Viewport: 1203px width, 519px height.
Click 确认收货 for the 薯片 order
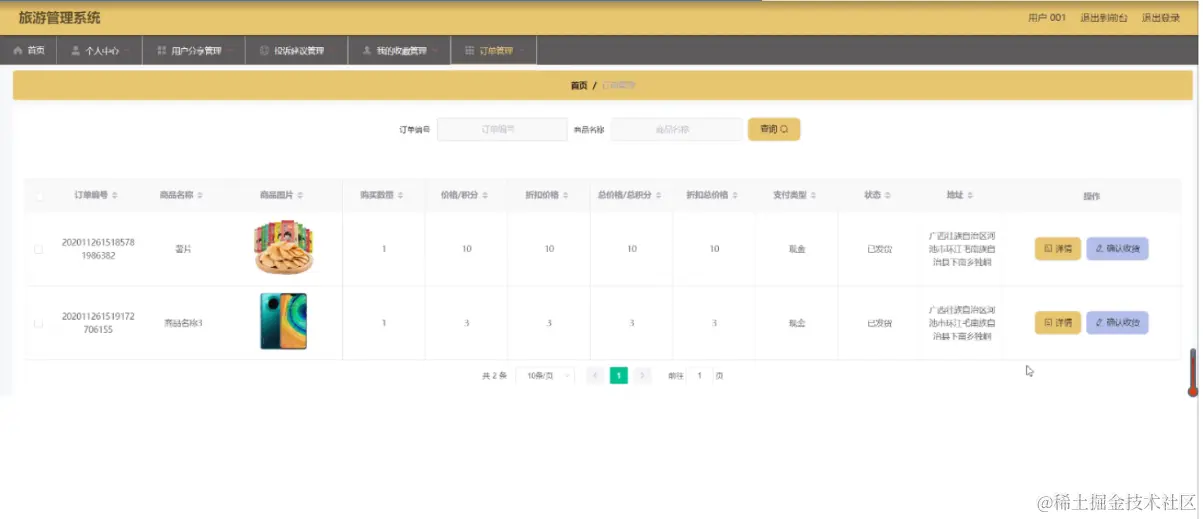tap(1117, 248)
